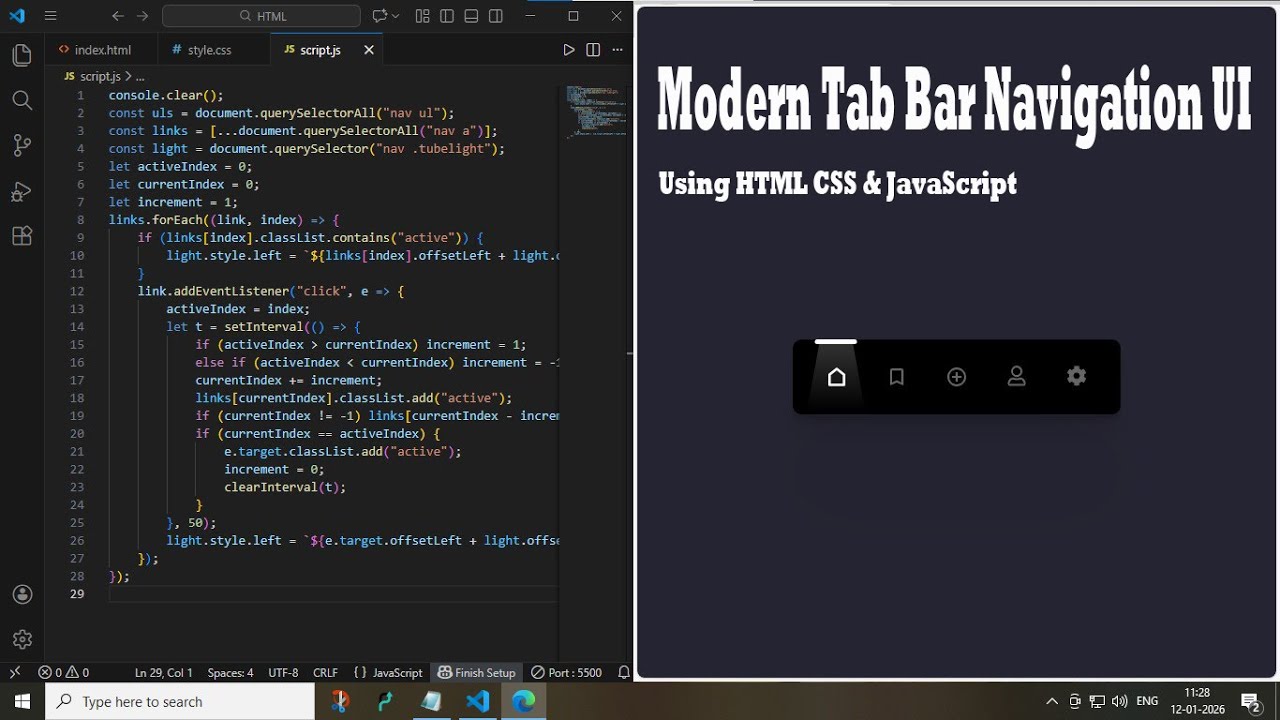Open the VS Code hamburger menu
1280x720 pixels.
51,16
